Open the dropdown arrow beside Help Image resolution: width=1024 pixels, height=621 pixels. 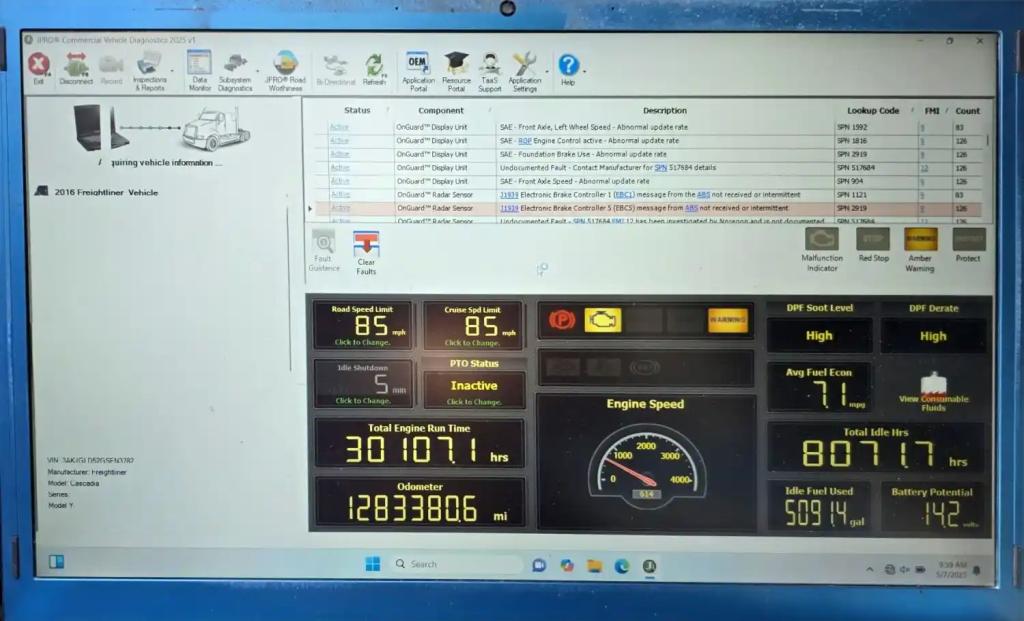coord(584,72)
